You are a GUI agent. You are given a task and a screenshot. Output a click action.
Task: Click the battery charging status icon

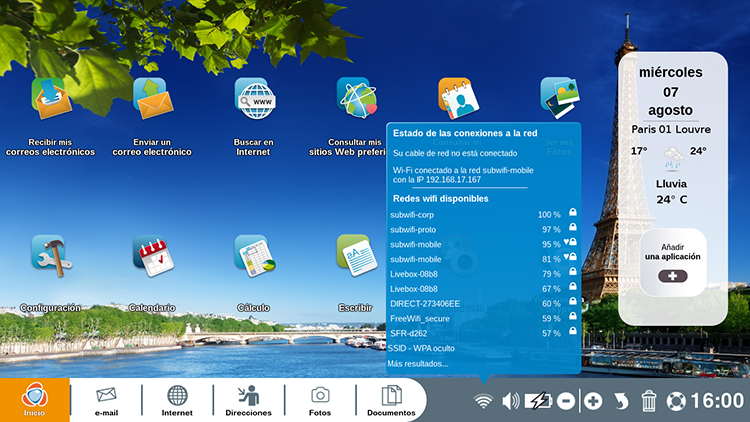coord(538,401)
